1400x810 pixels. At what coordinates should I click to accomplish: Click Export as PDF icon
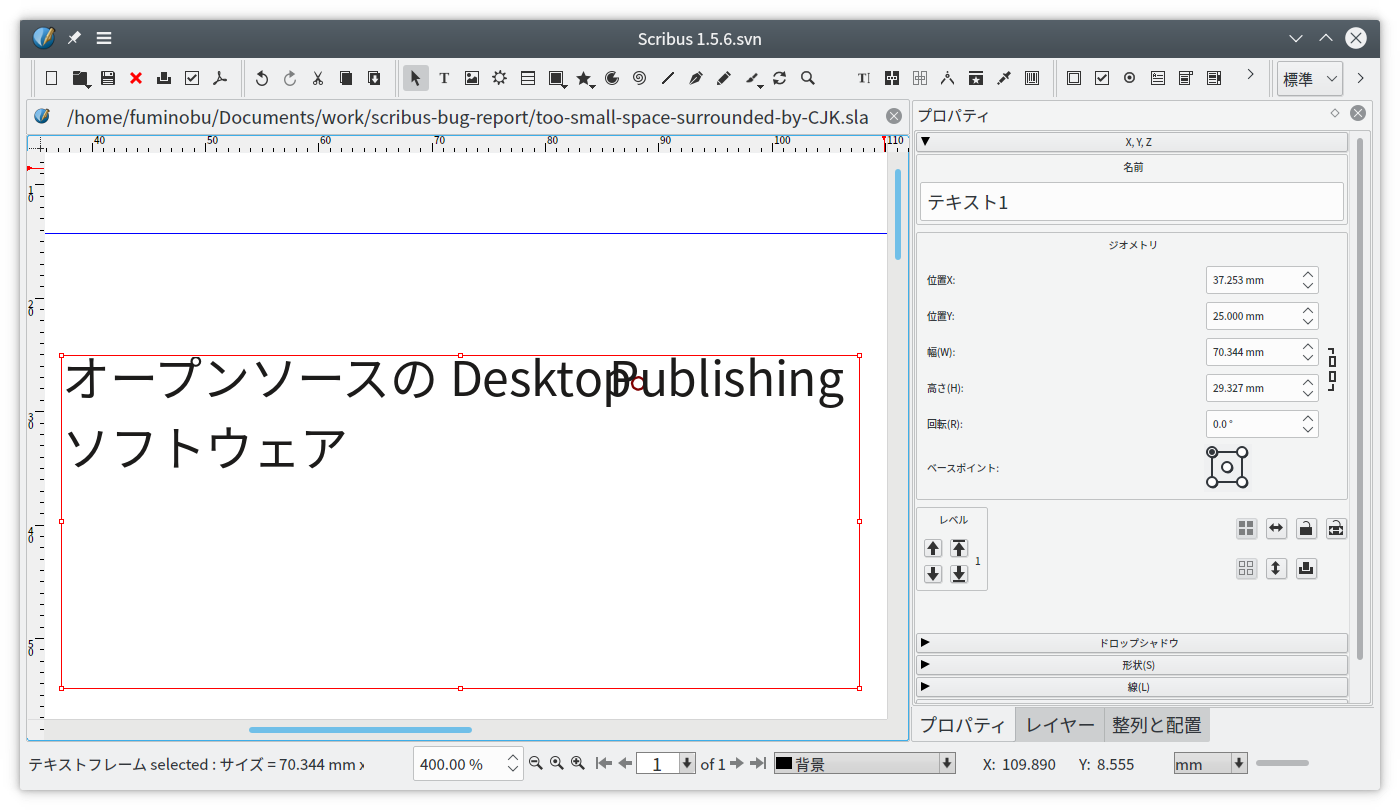pos(220,78)
